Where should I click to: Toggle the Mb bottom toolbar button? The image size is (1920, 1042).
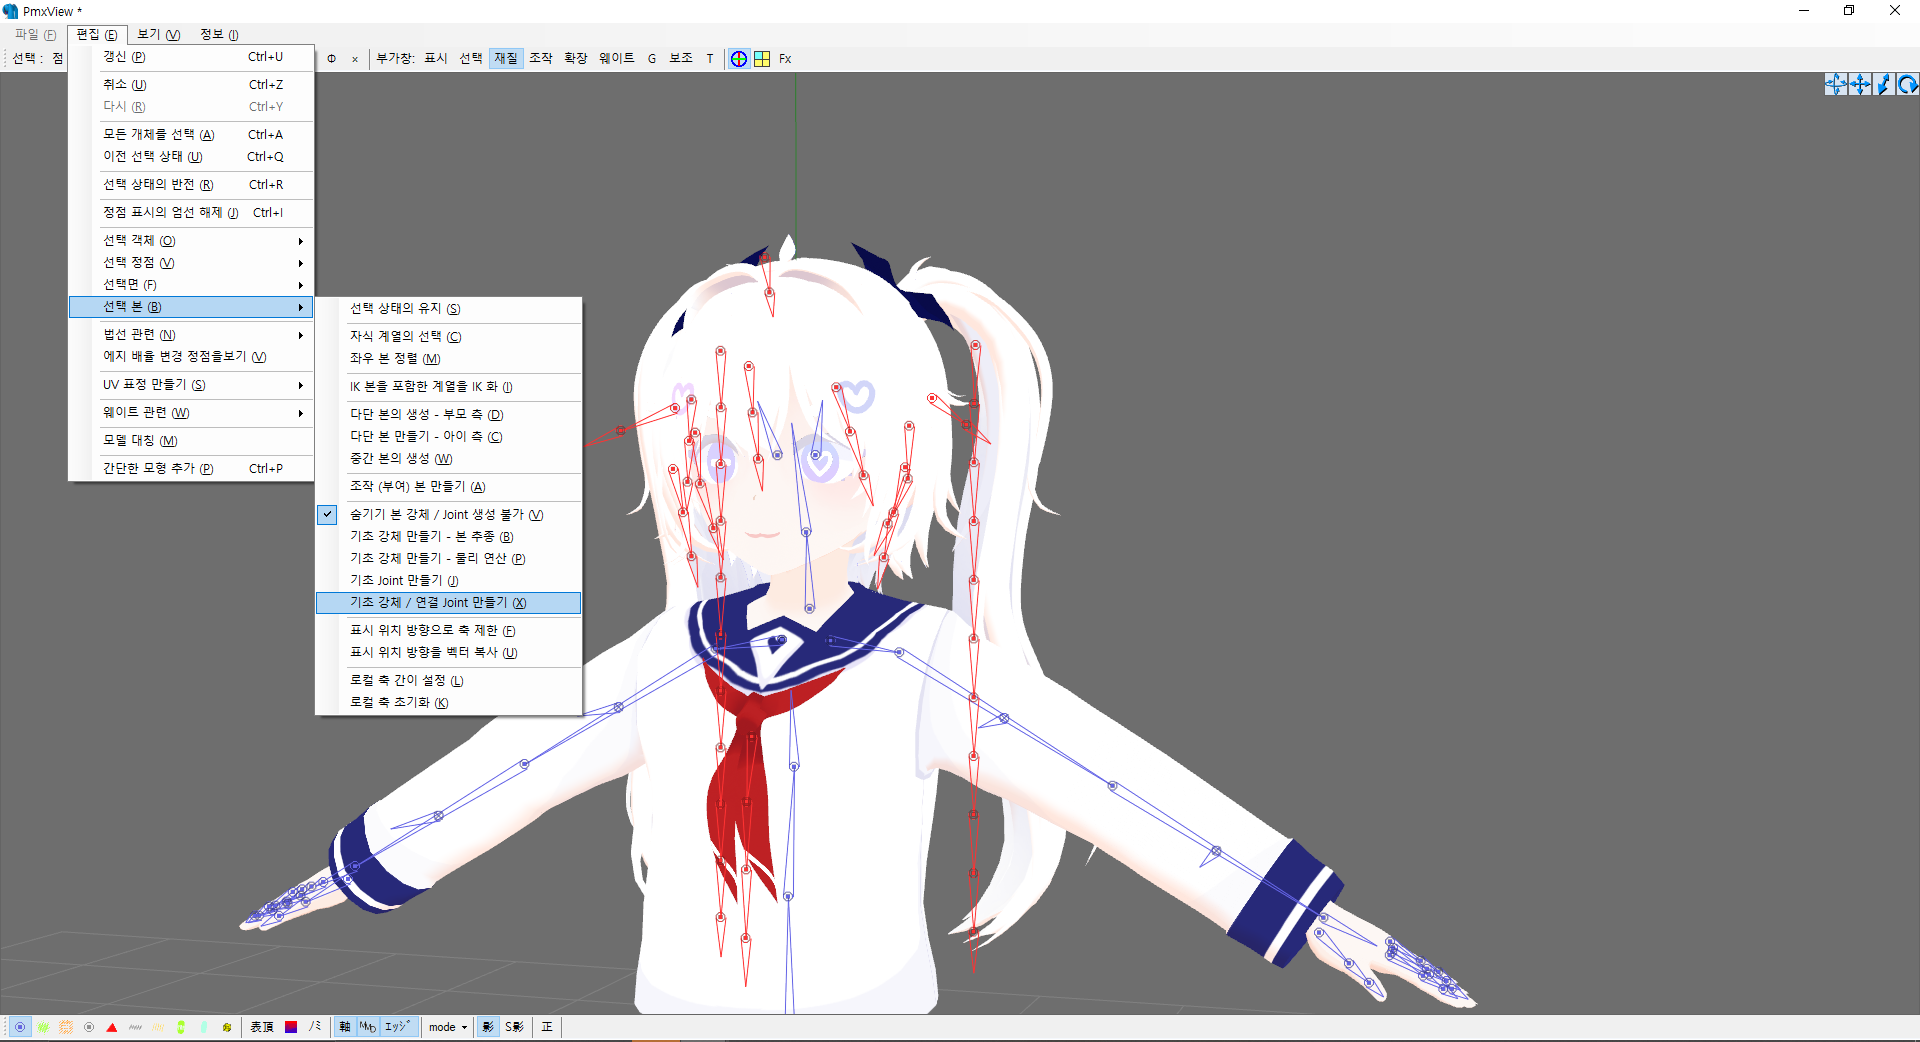tap(368, 1027)
